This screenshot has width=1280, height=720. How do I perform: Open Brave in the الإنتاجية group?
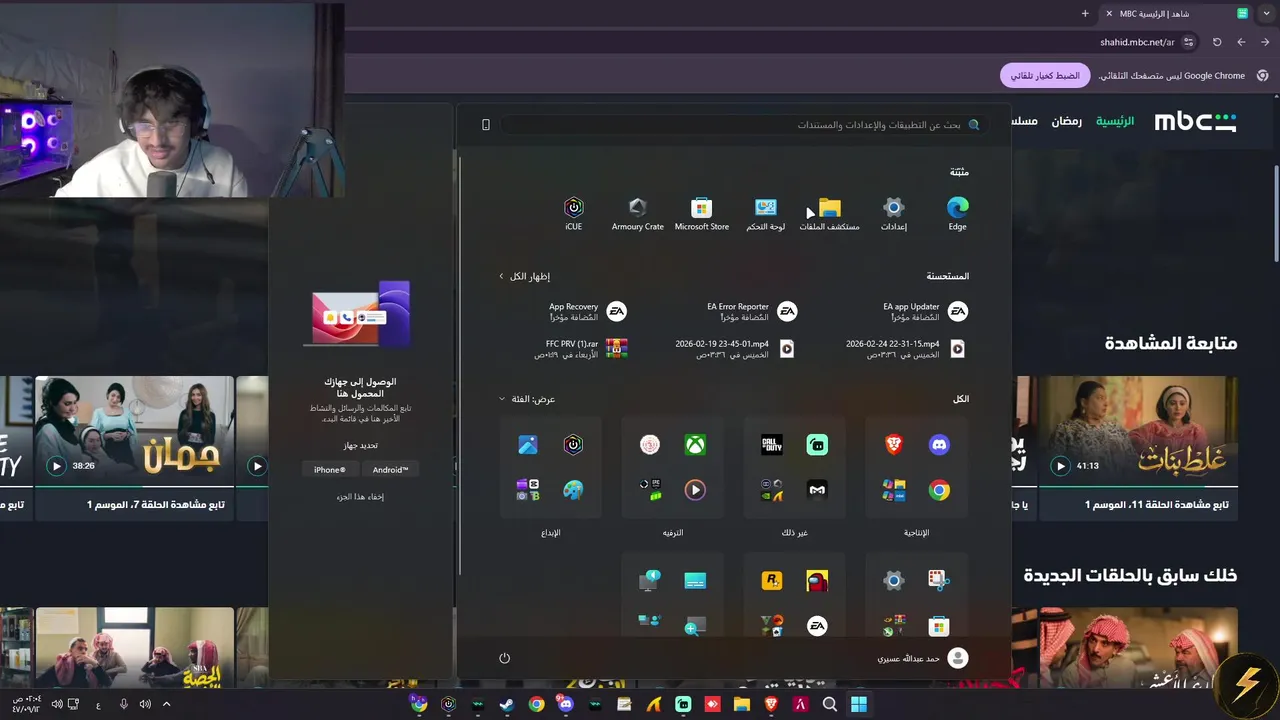(894, 445)
